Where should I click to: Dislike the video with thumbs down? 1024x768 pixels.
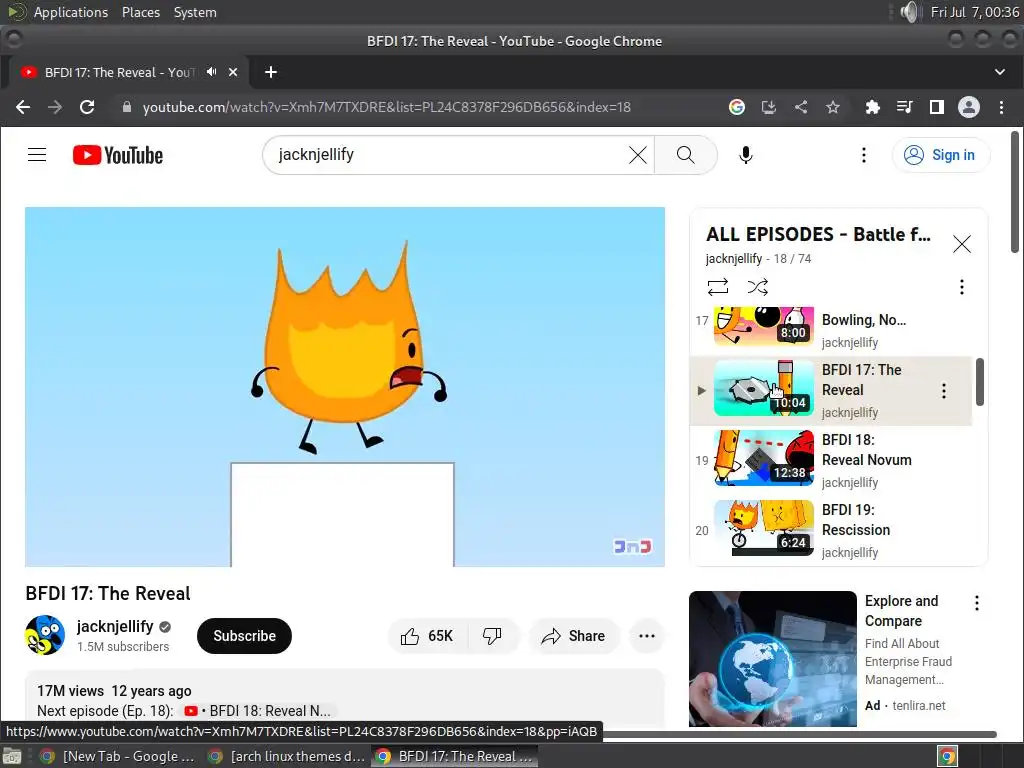(x=492, y=636)
